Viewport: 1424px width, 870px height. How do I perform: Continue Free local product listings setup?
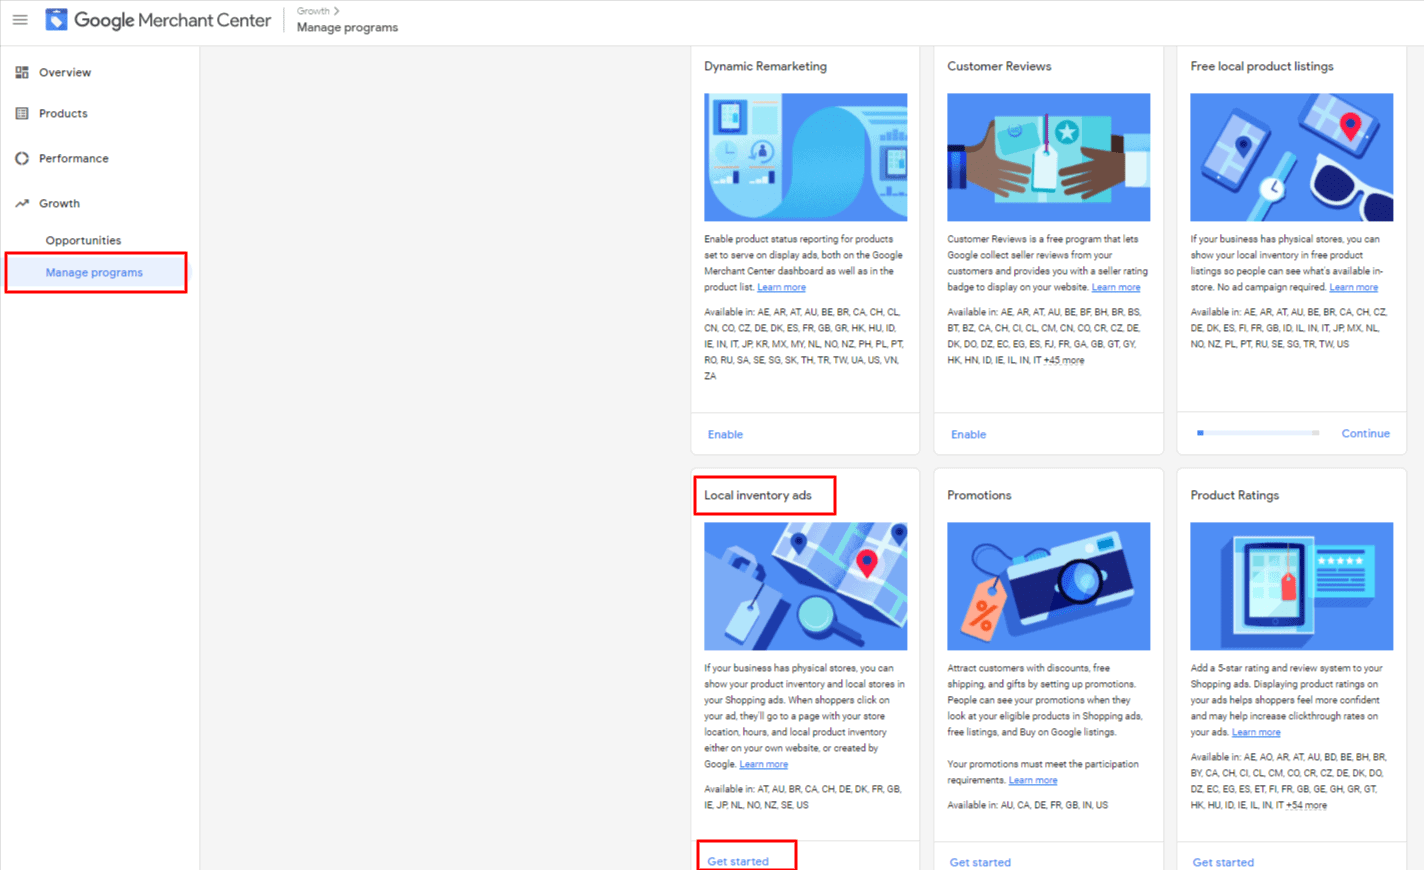(1365, 433)
